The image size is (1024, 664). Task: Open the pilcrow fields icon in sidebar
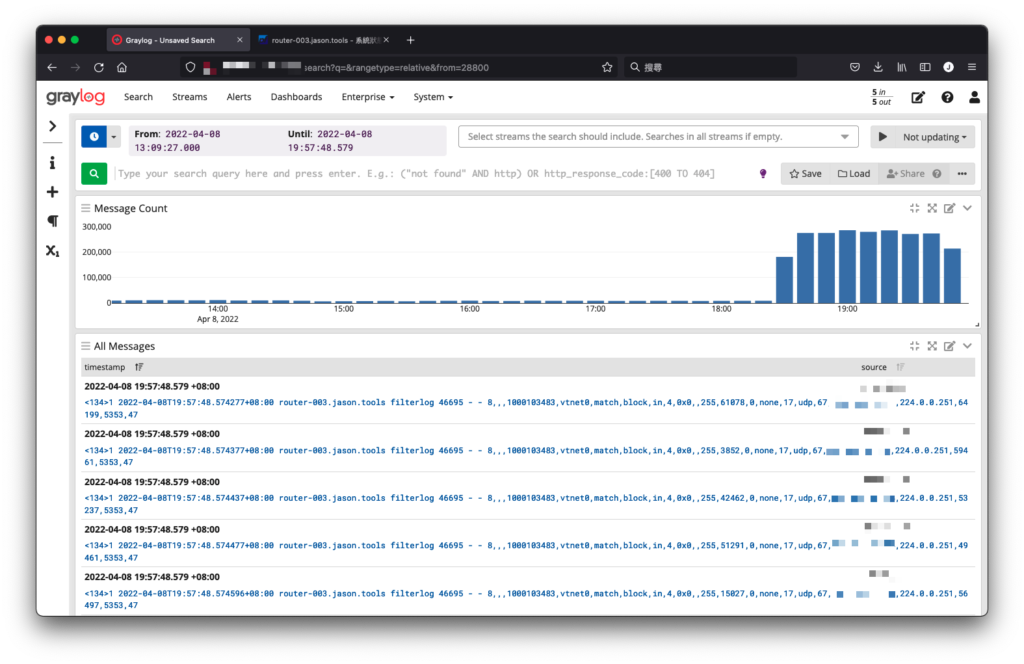point(53,221)
